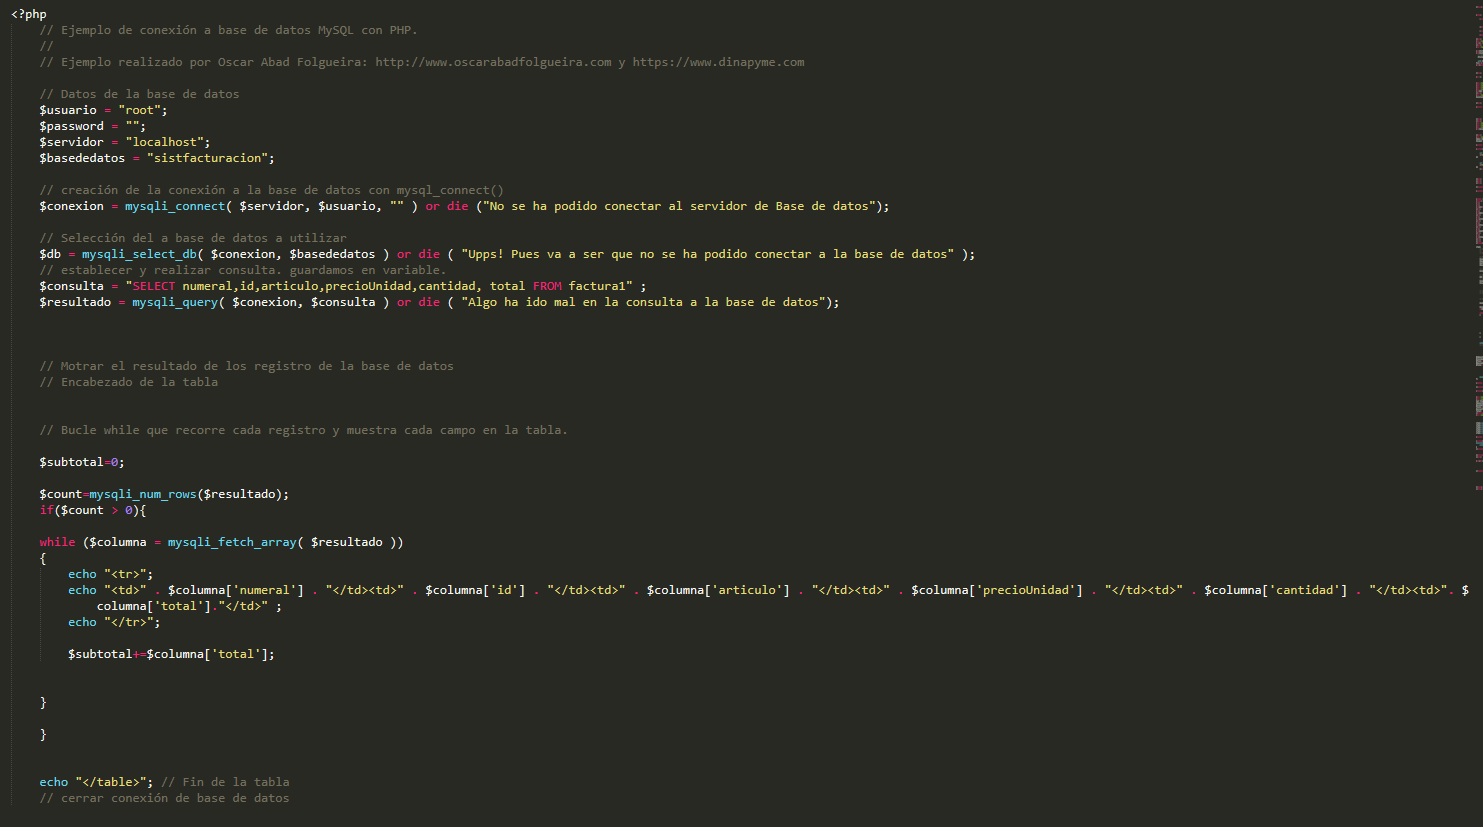The image size is (1483, 827).
Task: Click the $usuario variable declaration line
Action: click(104, 110)
